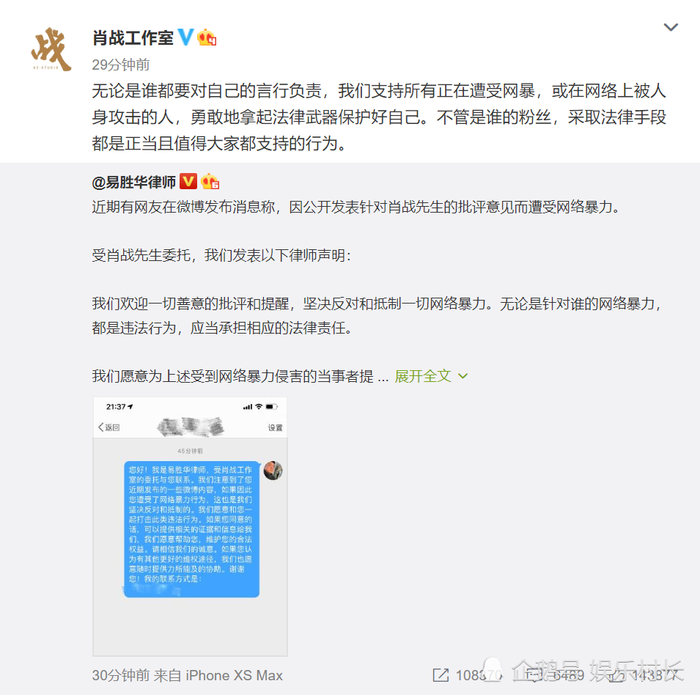Click the 29分钟前 post timestamp
The width and height of the screenshot is (700, 695).
click(x=121, y=65)
